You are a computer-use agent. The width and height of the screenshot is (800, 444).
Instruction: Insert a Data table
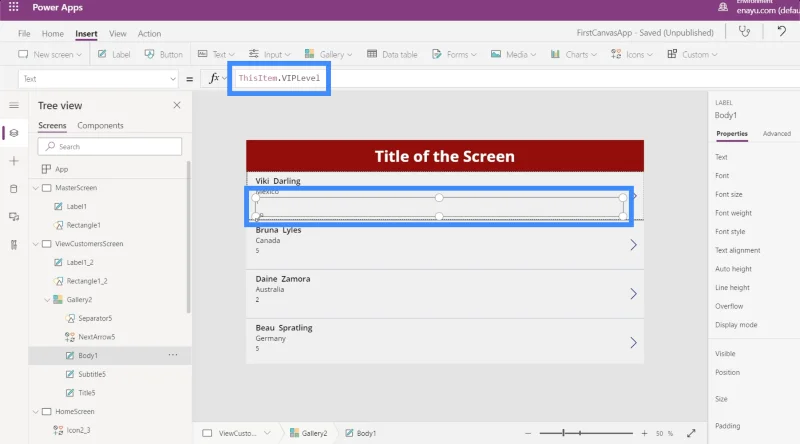[x=392, y=54]
